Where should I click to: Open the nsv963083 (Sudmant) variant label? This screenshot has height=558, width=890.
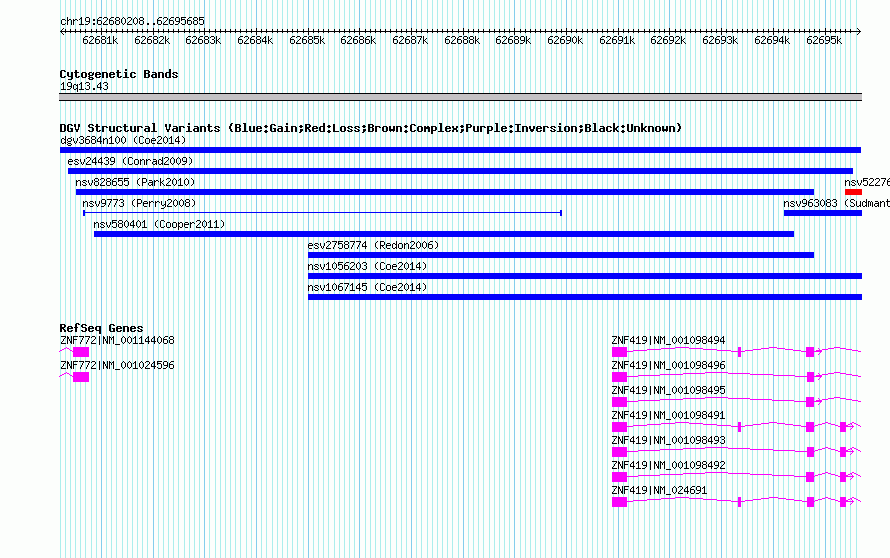(x=836, y=203)
